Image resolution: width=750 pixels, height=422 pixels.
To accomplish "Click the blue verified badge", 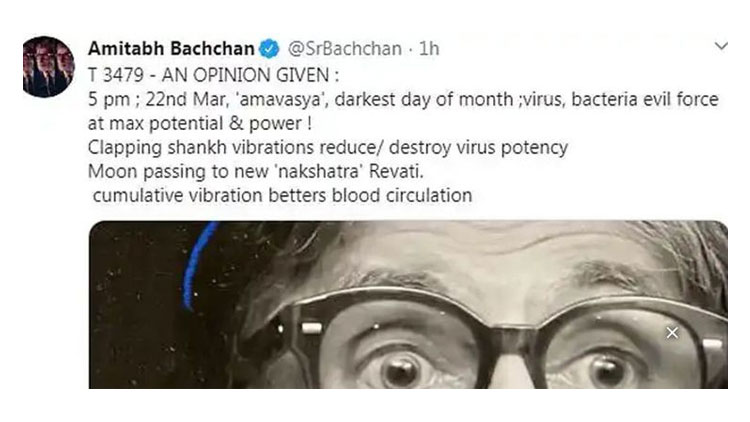I will (x=269, y=48).
